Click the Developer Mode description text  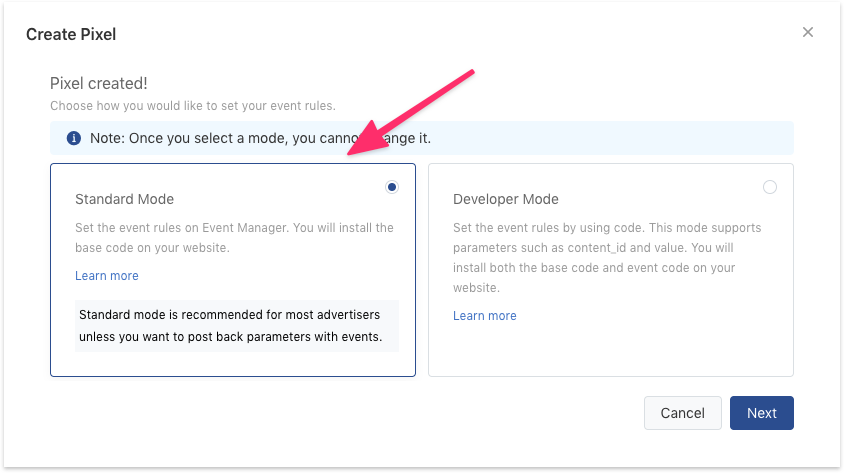[607, 258]
